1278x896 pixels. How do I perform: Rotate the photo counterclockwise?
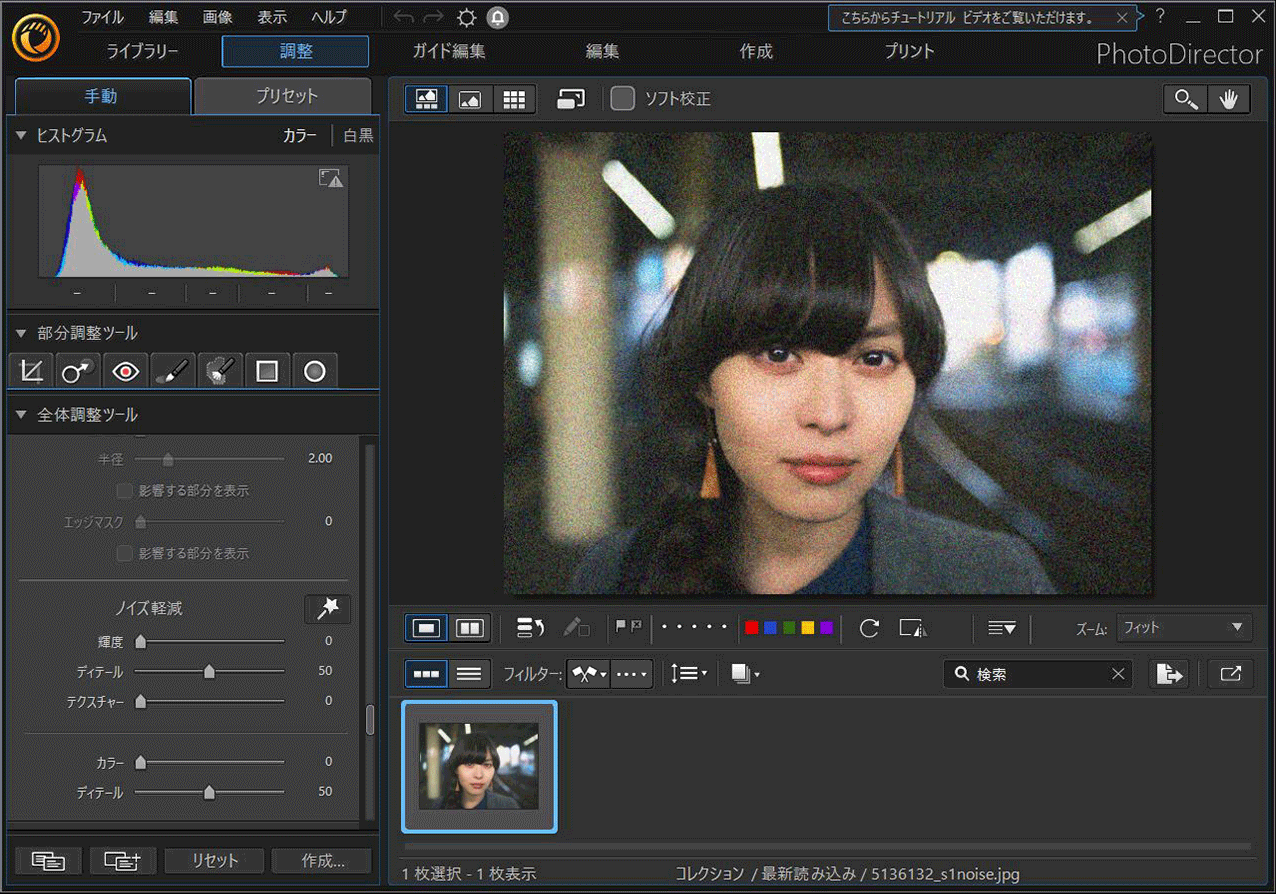point(868,628)
